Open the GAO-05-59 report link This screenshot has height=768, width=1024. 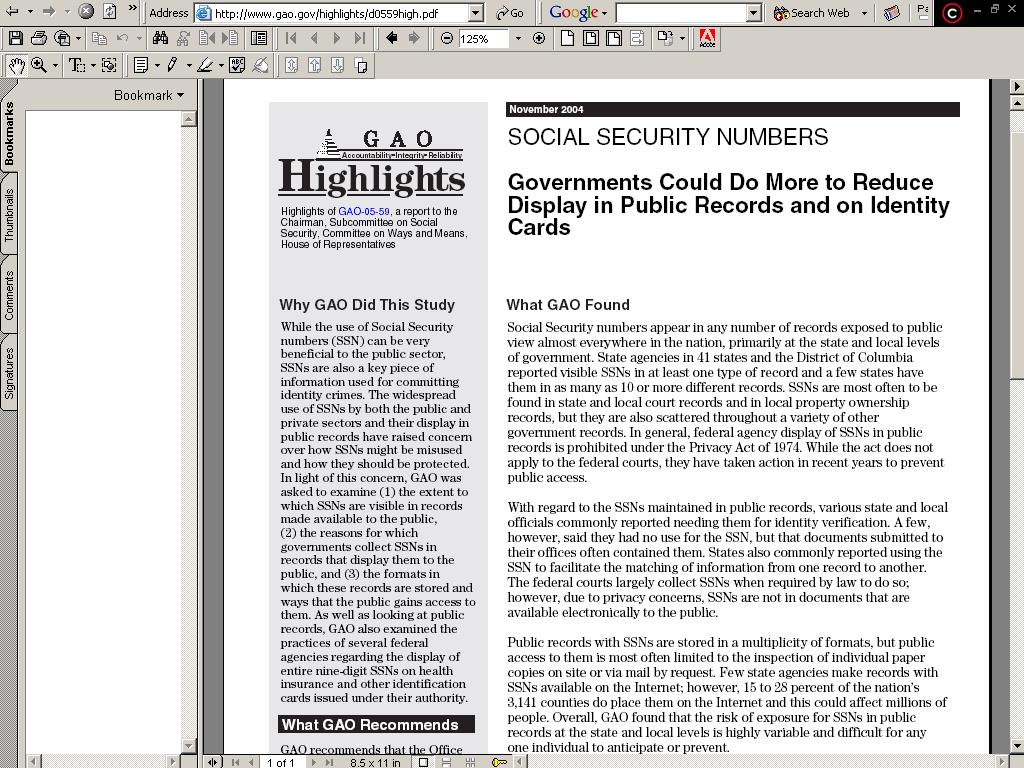coord(364,211)
